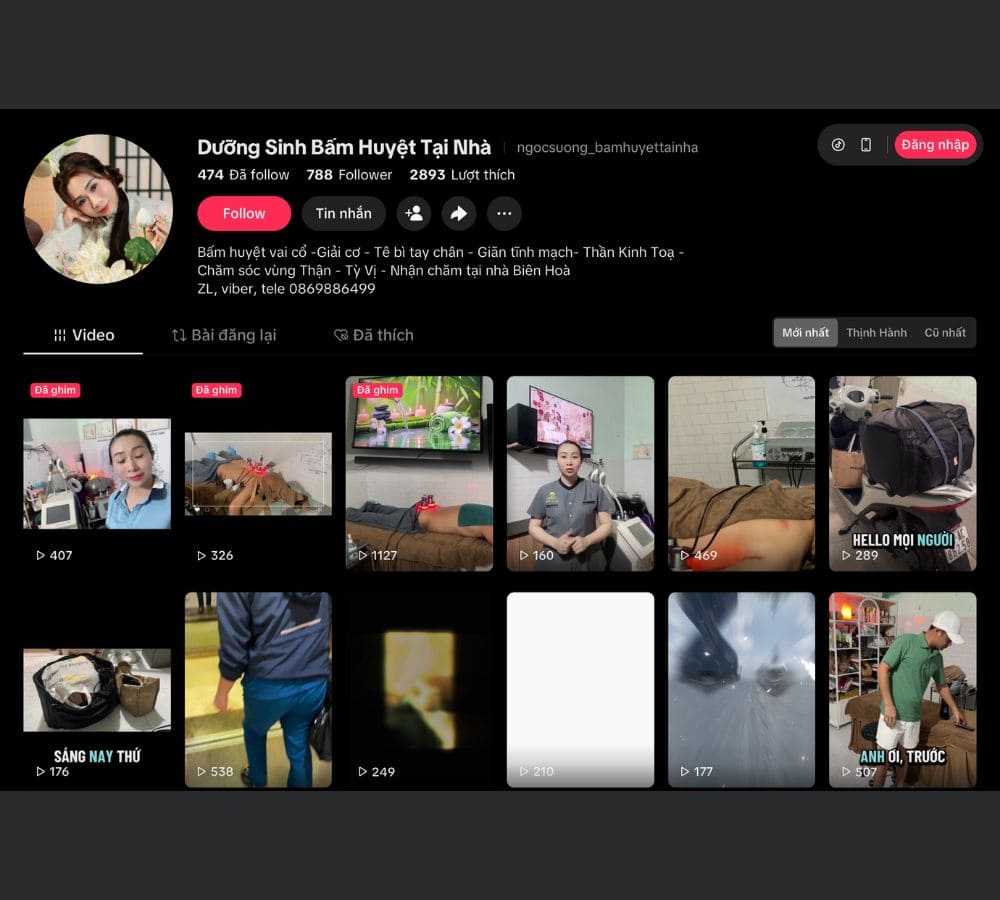Click the add-friend person icon button
Image resolution: width=1000 pixels, height=900 pixels.
413,213
